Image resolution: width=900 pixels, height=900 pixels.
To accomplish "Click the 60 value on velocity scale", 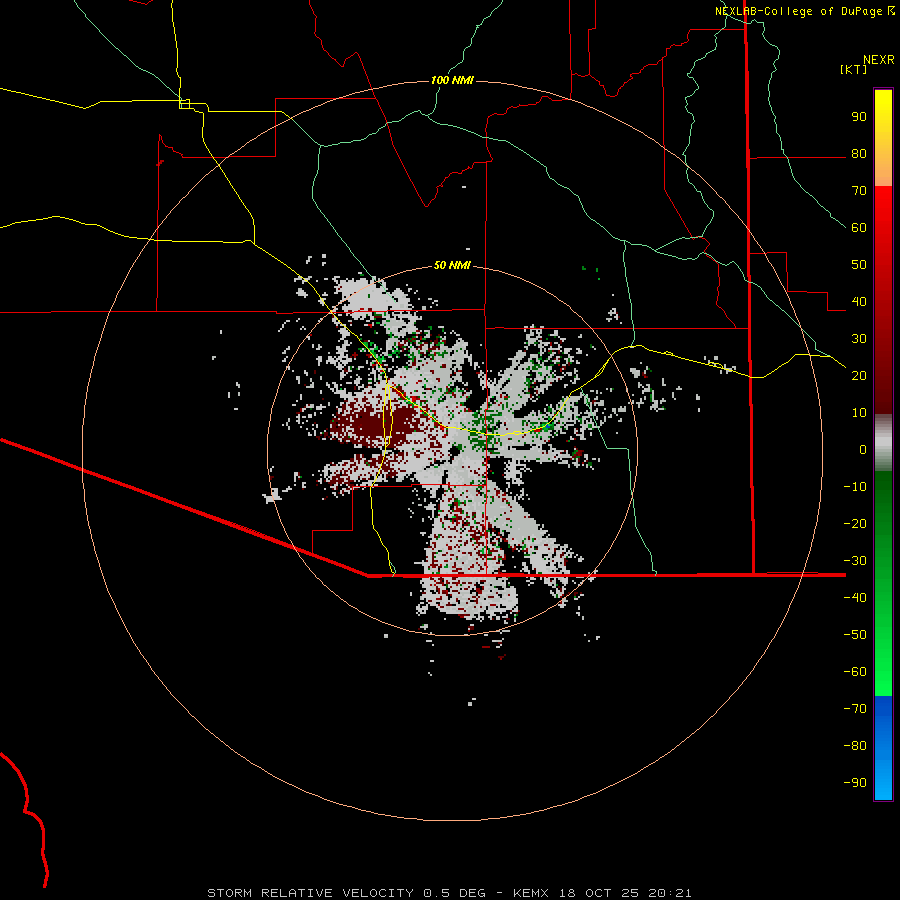I will pyautogui.click(x=859, y=227).
